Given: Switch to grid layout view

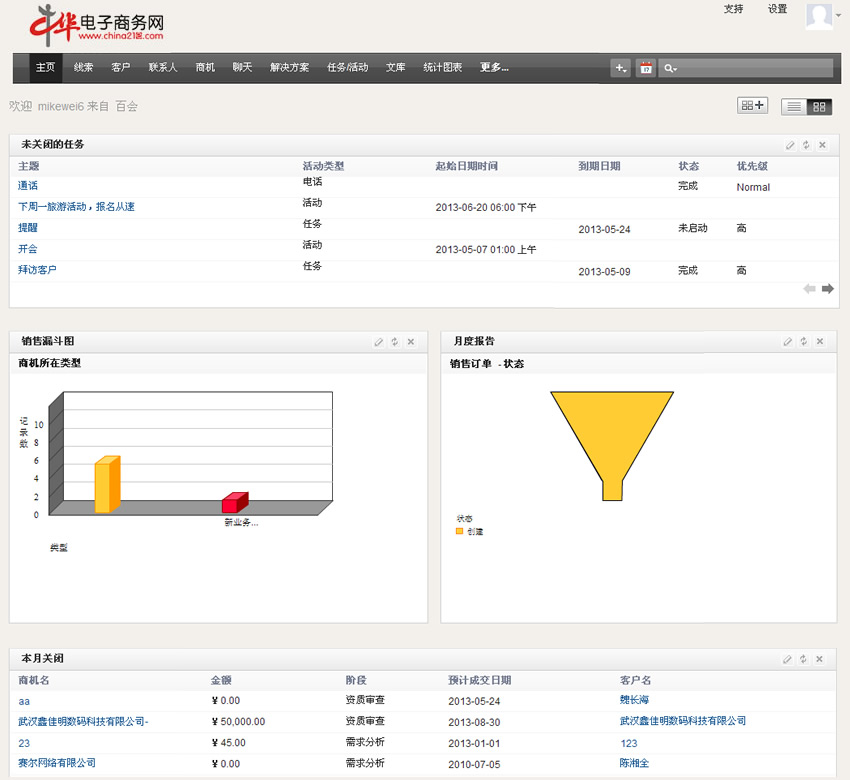Looking at the screenshot, I should coord(819,106).
